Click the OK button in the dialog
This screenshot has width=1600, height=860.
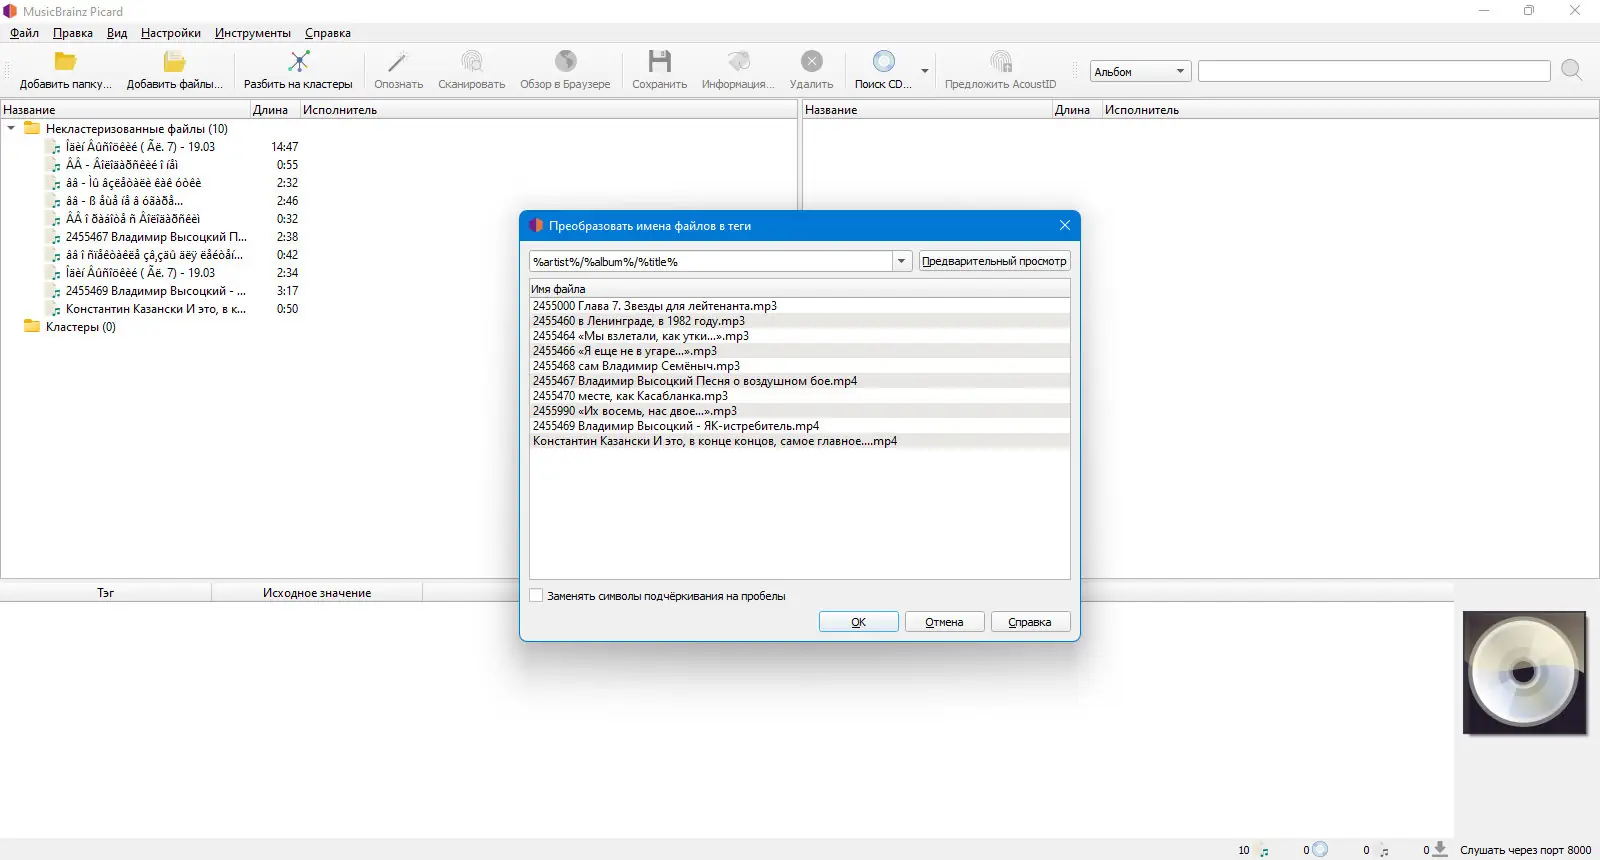tap(859, 622)
